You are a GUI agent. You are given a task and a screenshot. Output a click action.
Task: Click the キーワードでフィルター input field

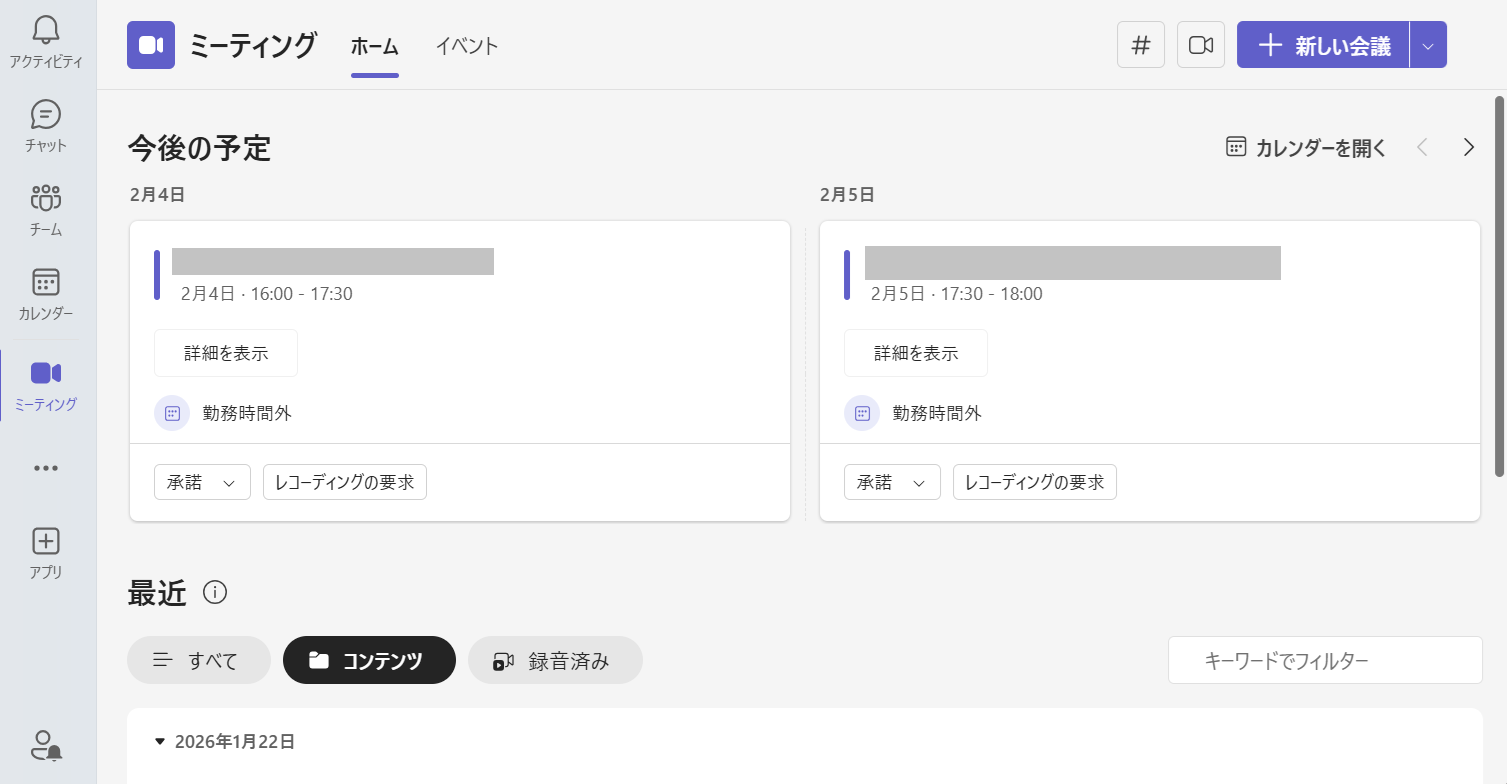pos(1325,660)
